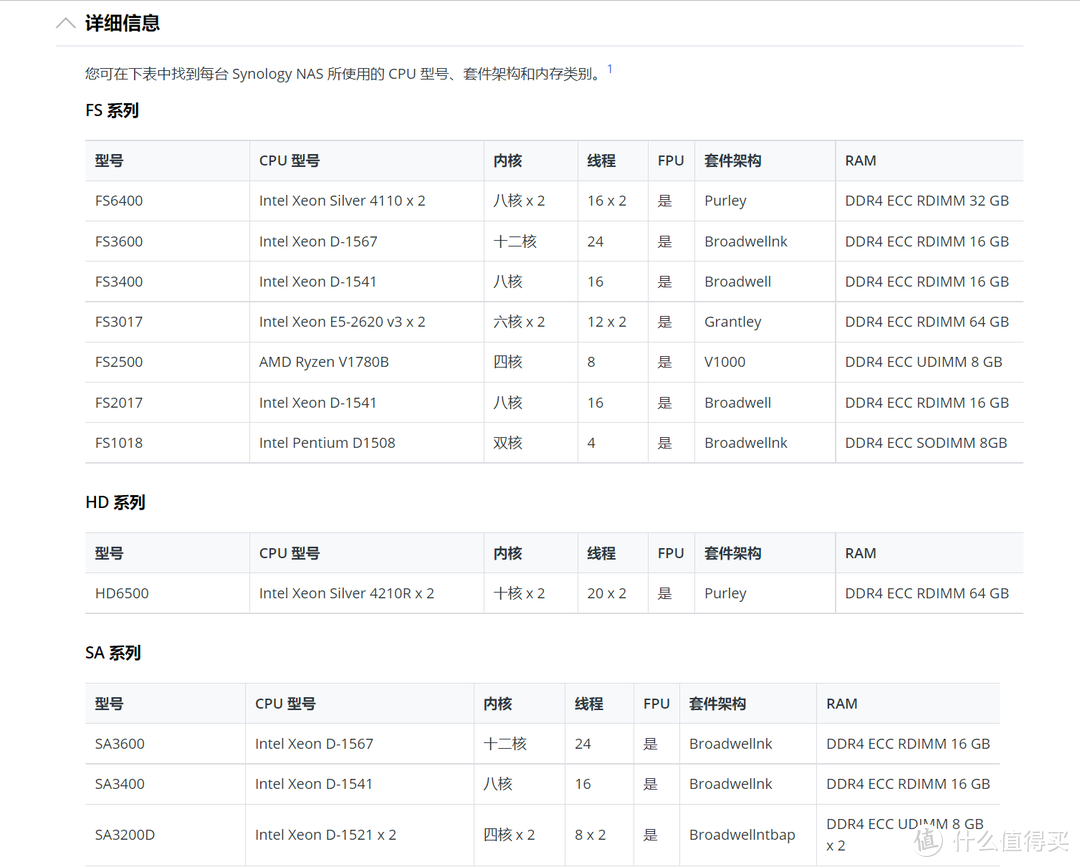Viewport: 1080px width, 867px height.
Task: Select the HD 系列 heading
Action: tap(115, 503)
